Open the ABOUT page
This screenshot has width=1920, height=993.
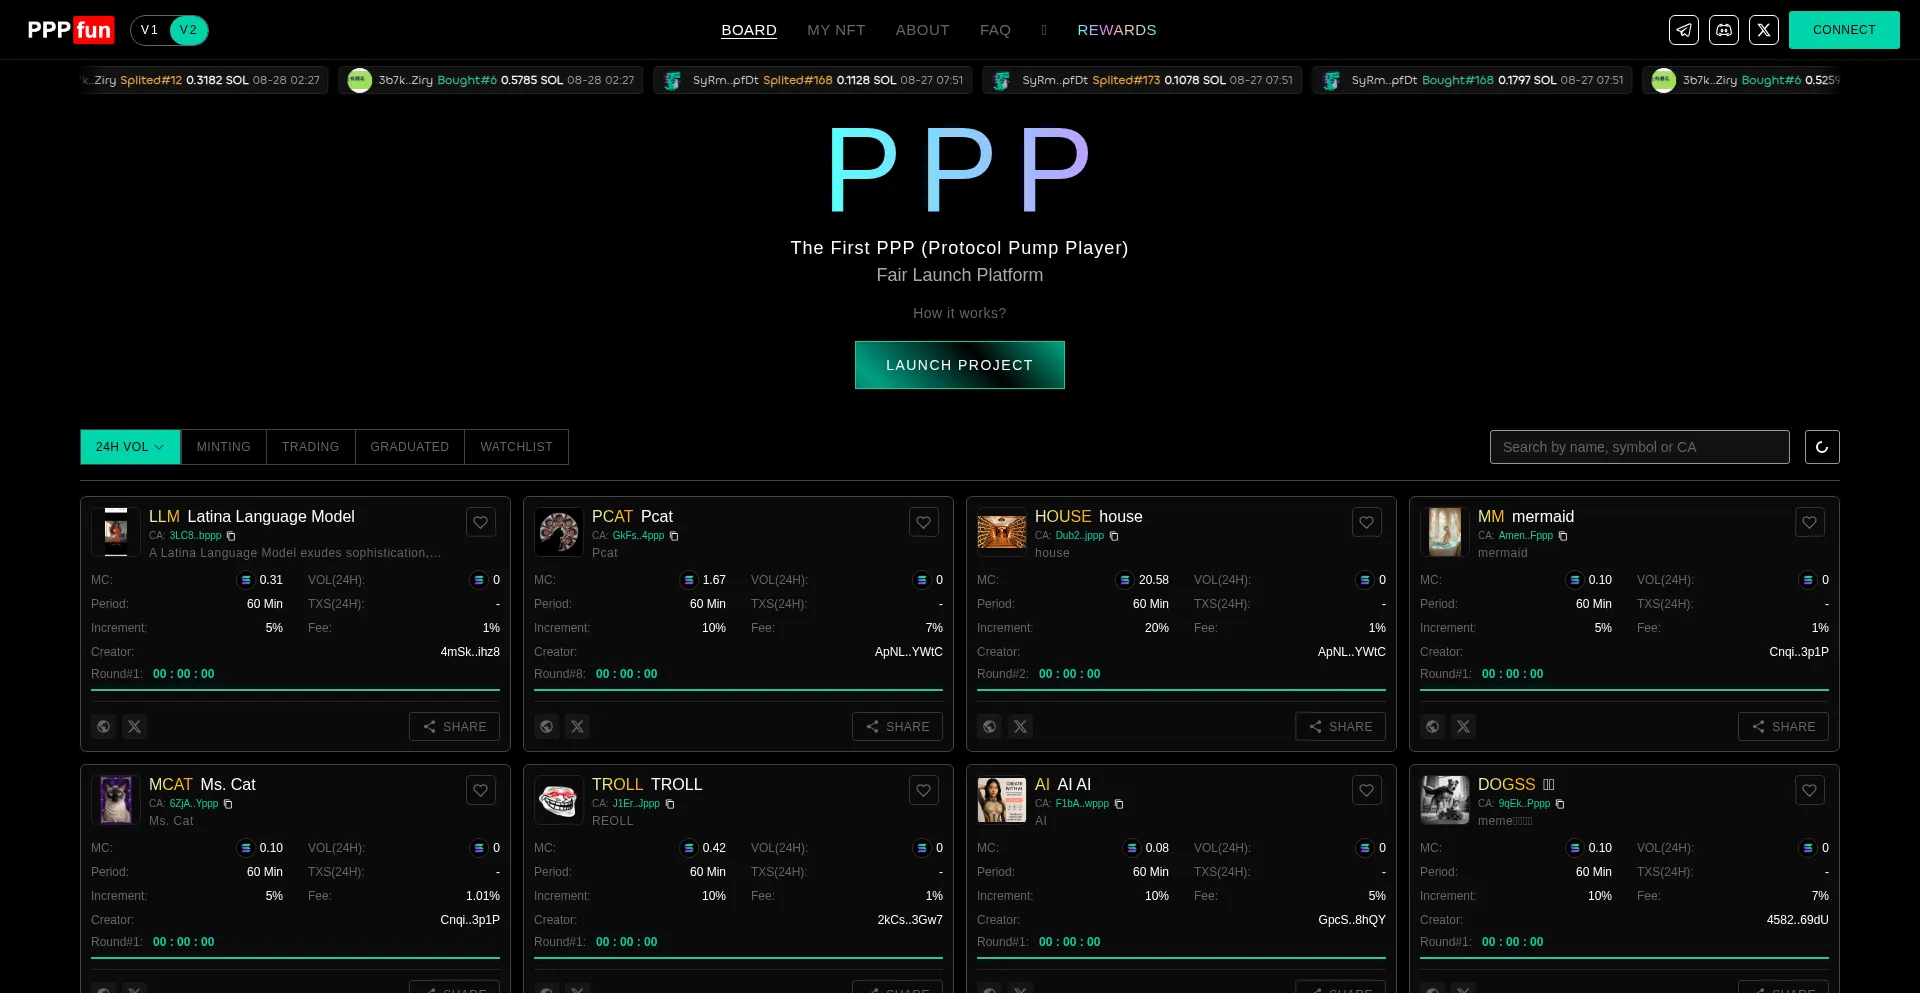pos(922,30)
